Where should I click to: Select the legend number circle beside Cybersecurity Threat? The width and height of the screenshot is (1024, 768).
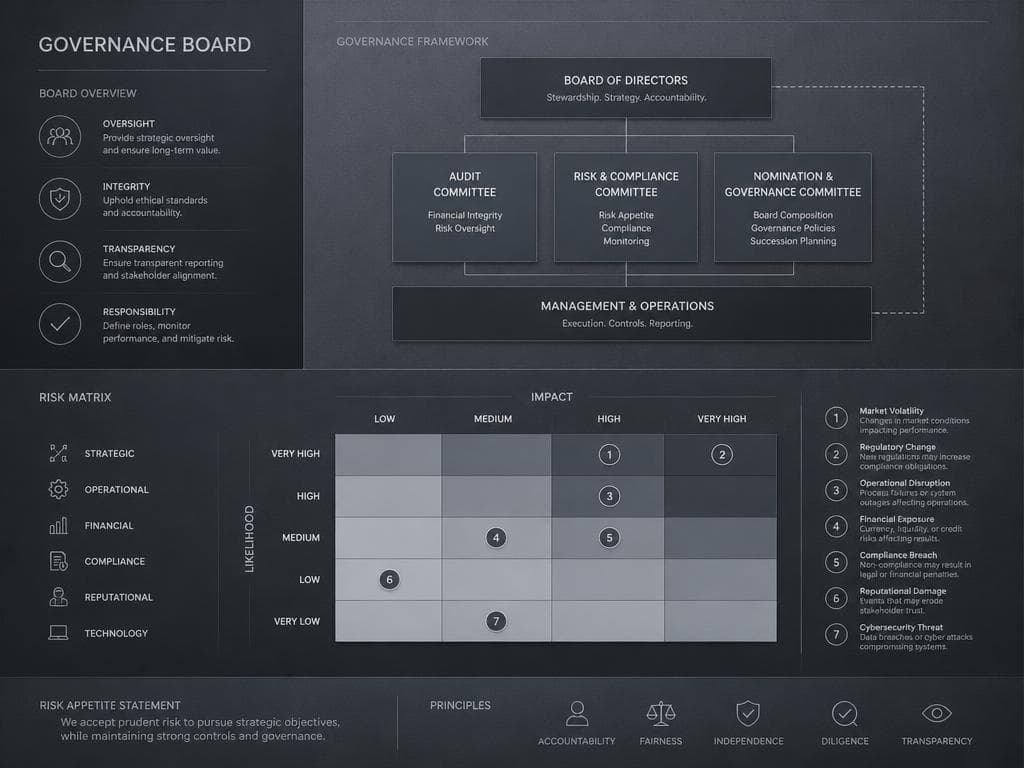(x=836, y=634)
